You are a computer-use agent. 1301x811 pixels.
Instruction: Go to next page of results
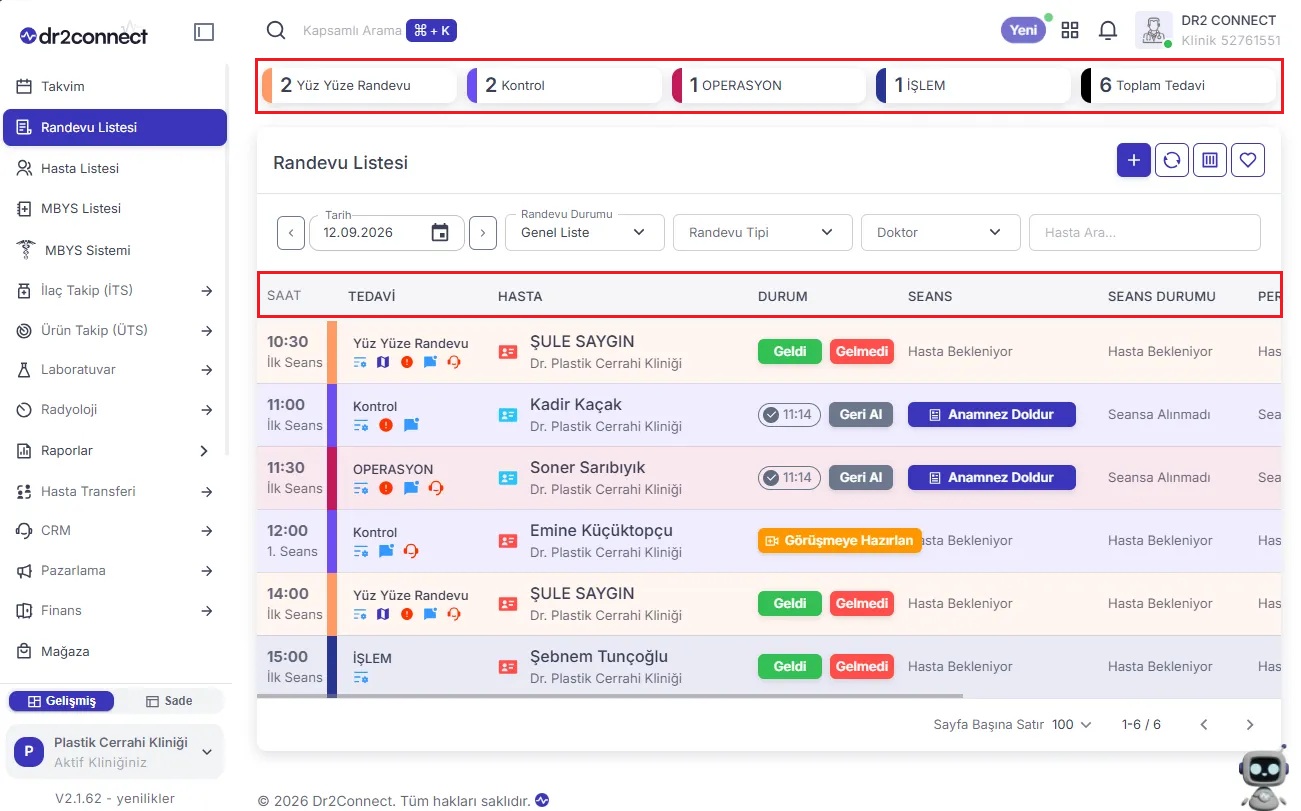pyautogui.click(x=1250, y=725)
